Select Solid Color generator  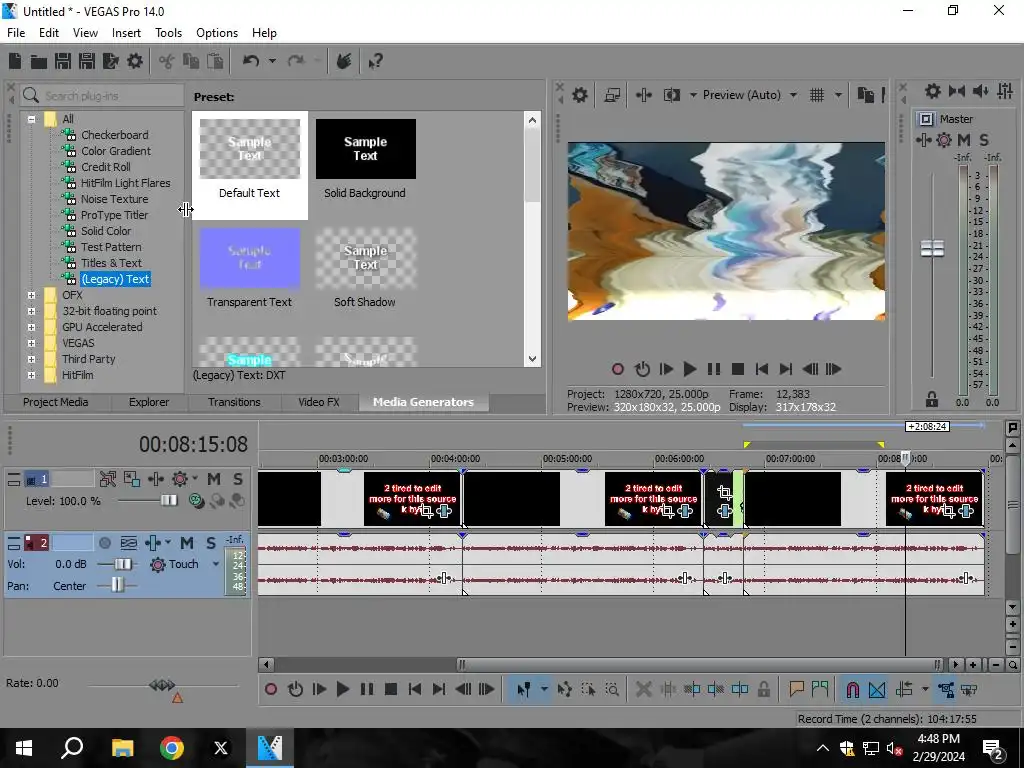106,231
